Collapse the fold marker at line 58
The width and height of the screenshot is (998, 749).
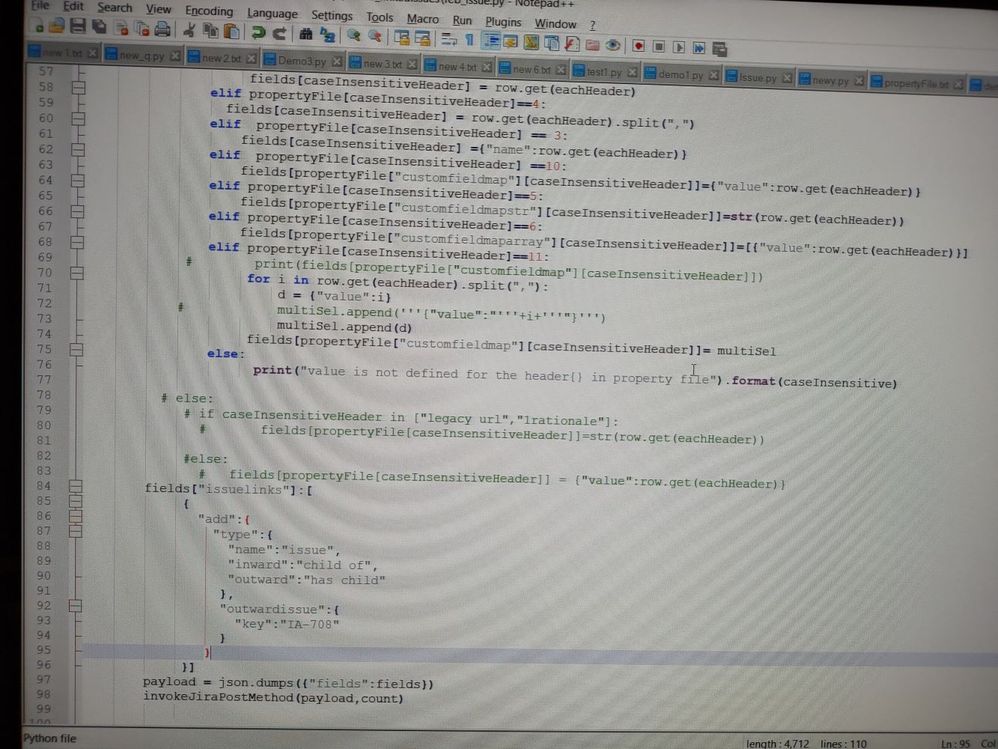78,87
